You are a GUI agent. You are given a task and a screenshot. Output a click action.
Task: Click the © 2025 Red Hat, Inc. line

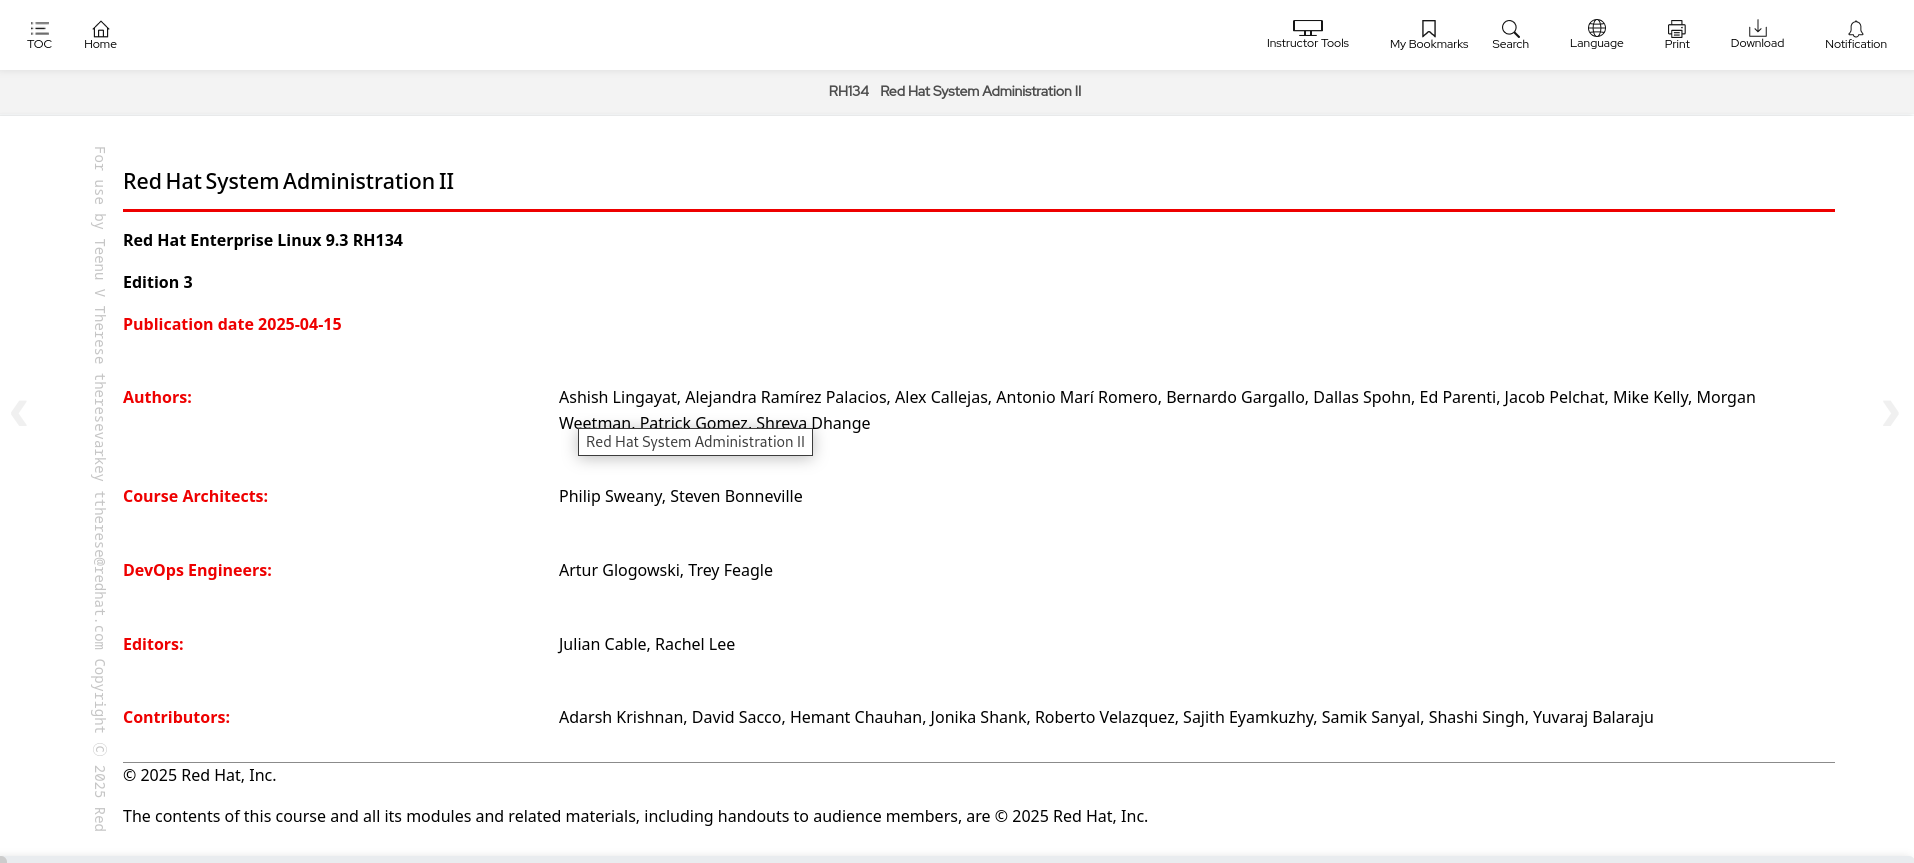tap(199, 775)
